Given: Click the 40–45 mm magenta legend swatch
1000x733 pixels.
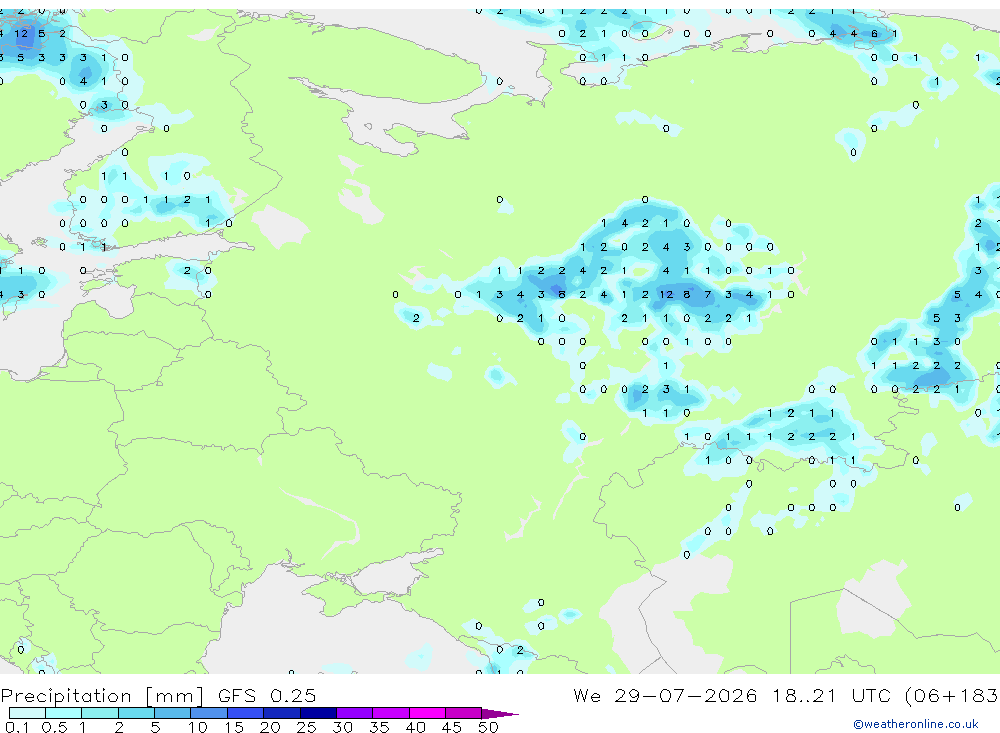Looking at the screenshot, I should point(427,713).
